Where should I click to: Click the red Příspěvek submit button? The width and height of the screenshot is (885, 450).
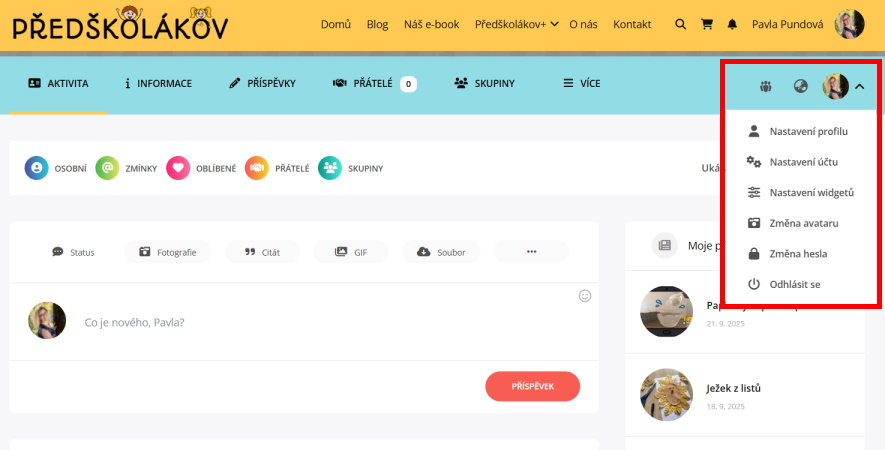click(532, 386)
